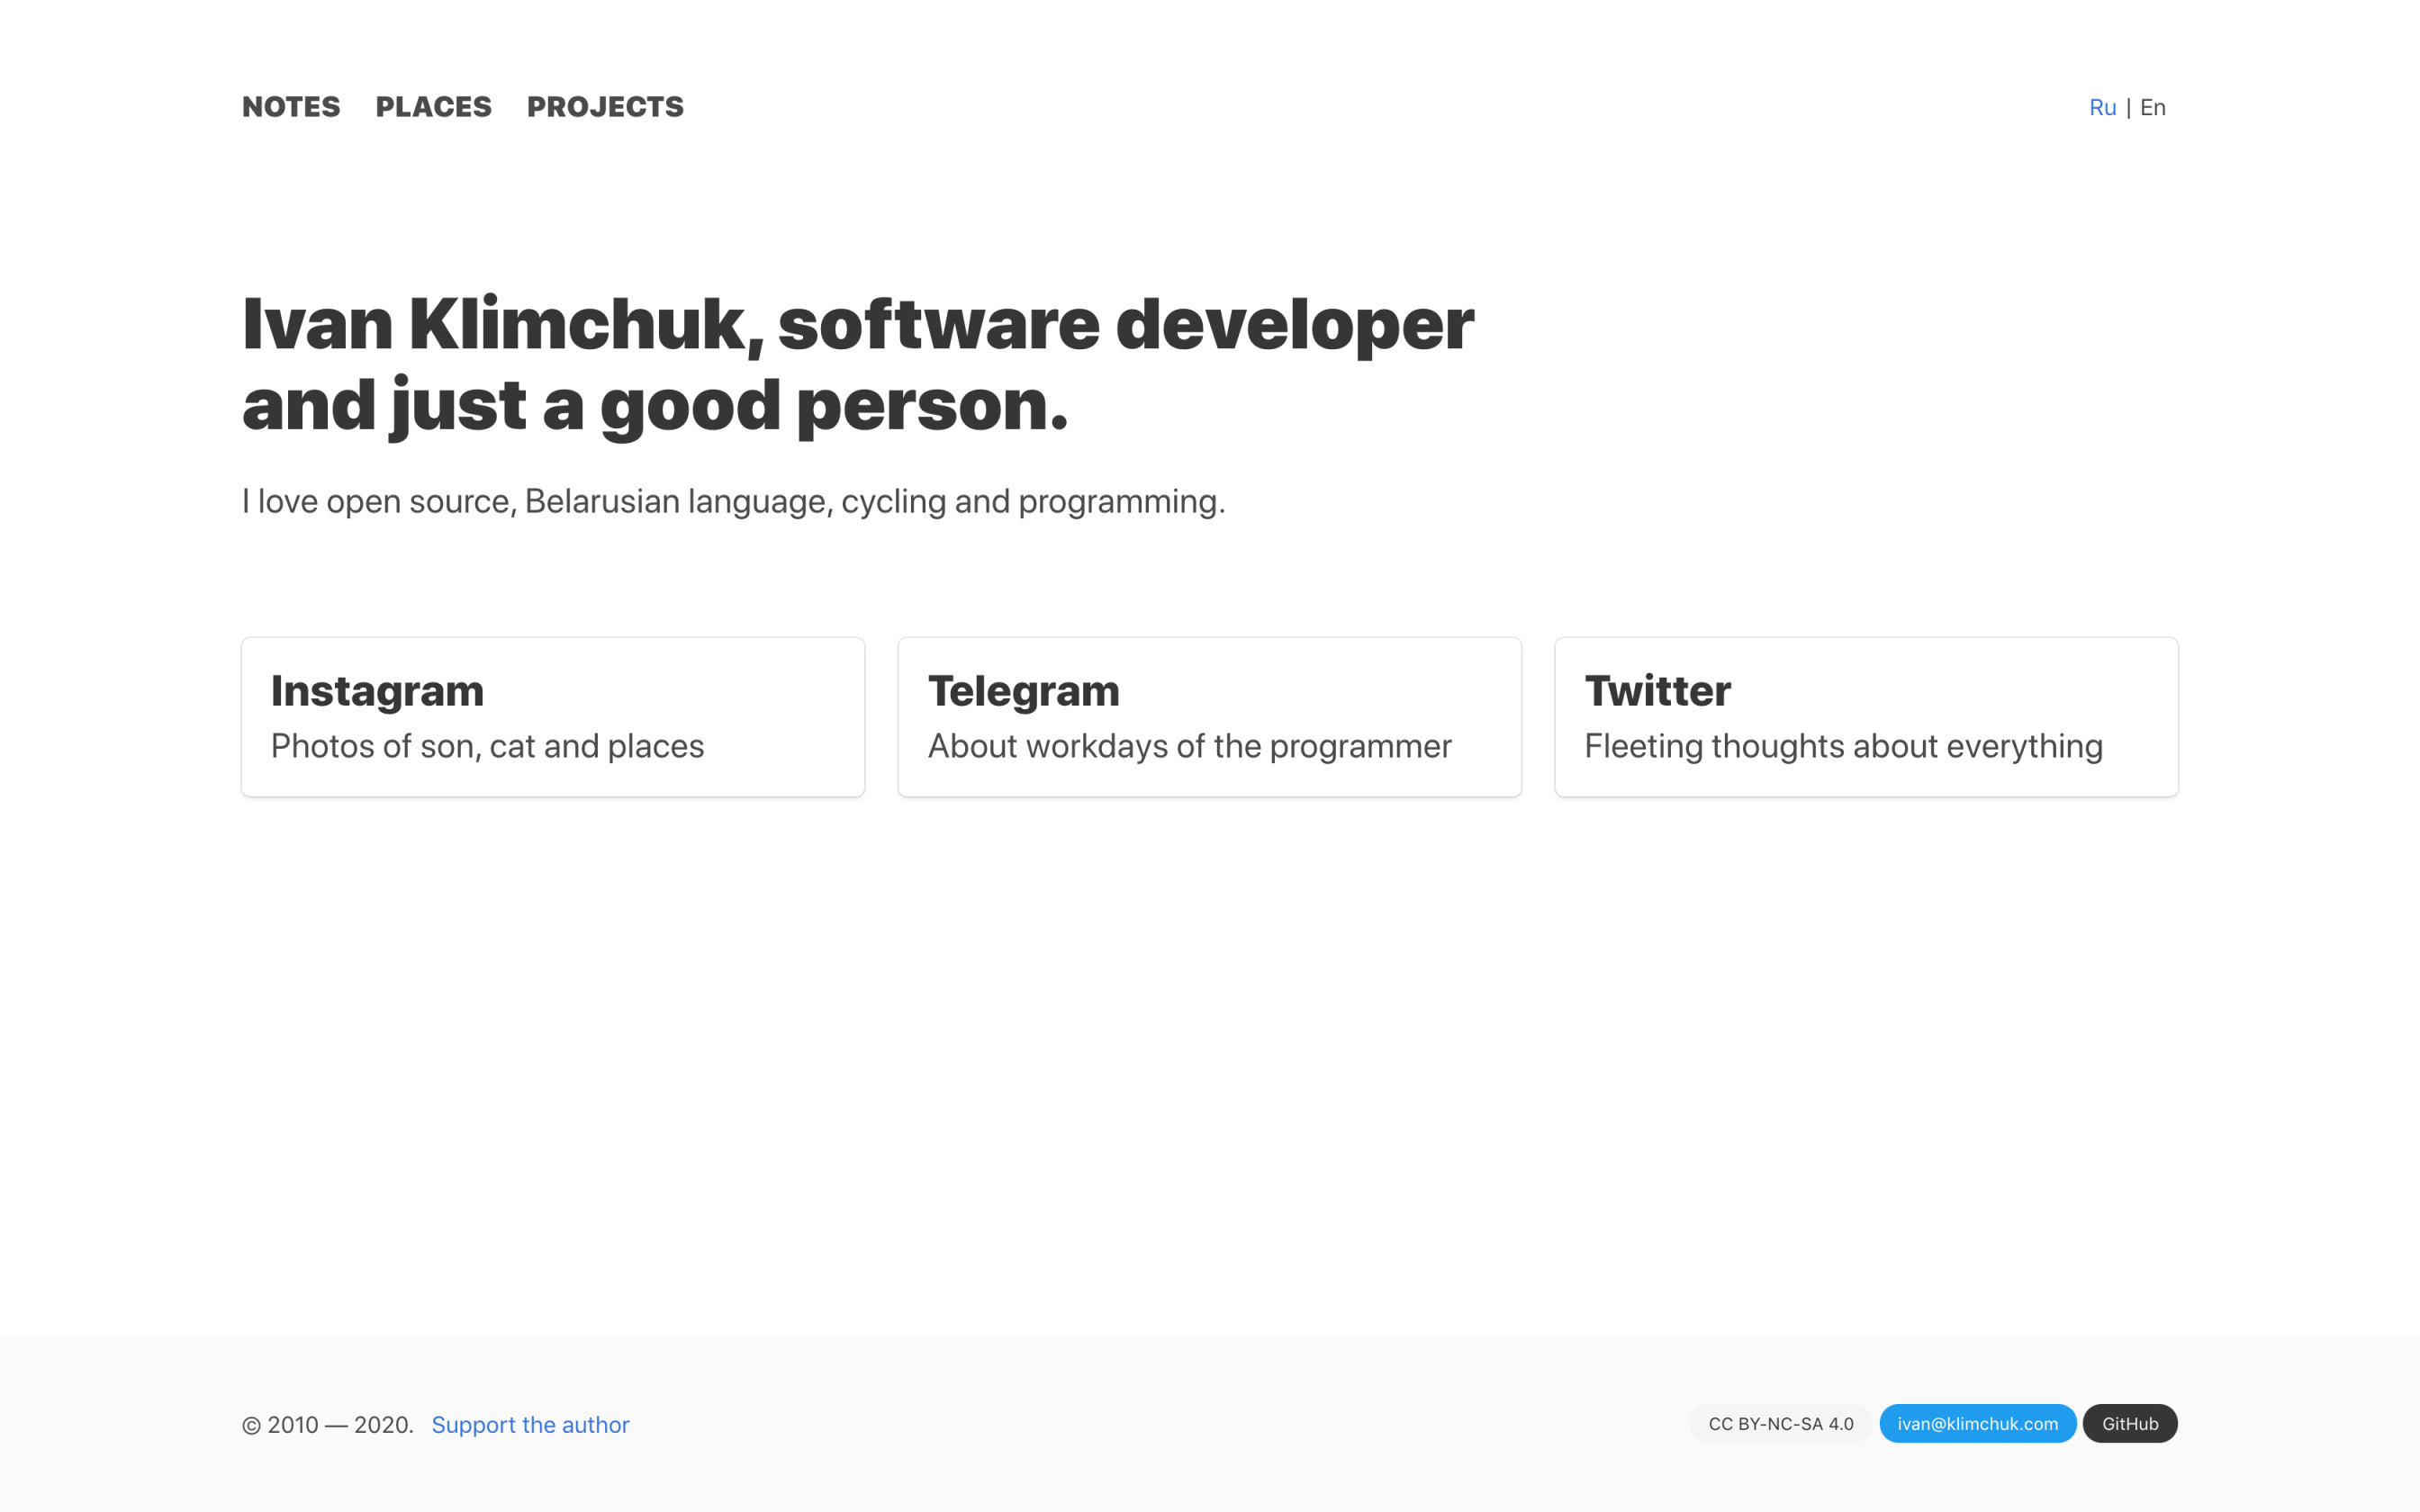
Task: Click the Instagram heading text
Action: coord(377,691)
